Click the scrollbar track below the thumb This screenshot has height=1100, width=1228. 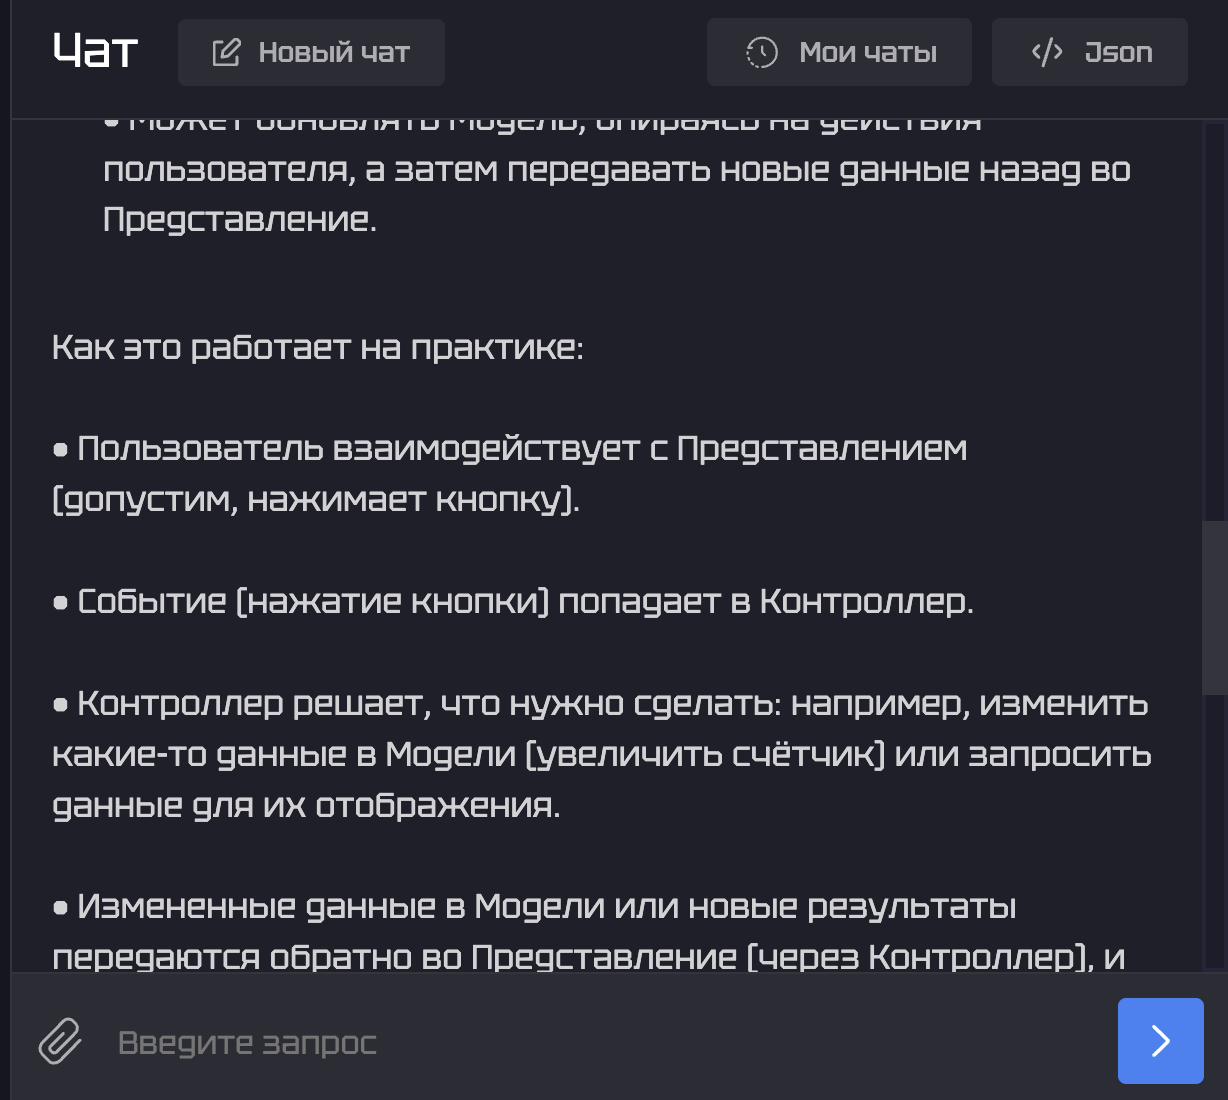1214,830
